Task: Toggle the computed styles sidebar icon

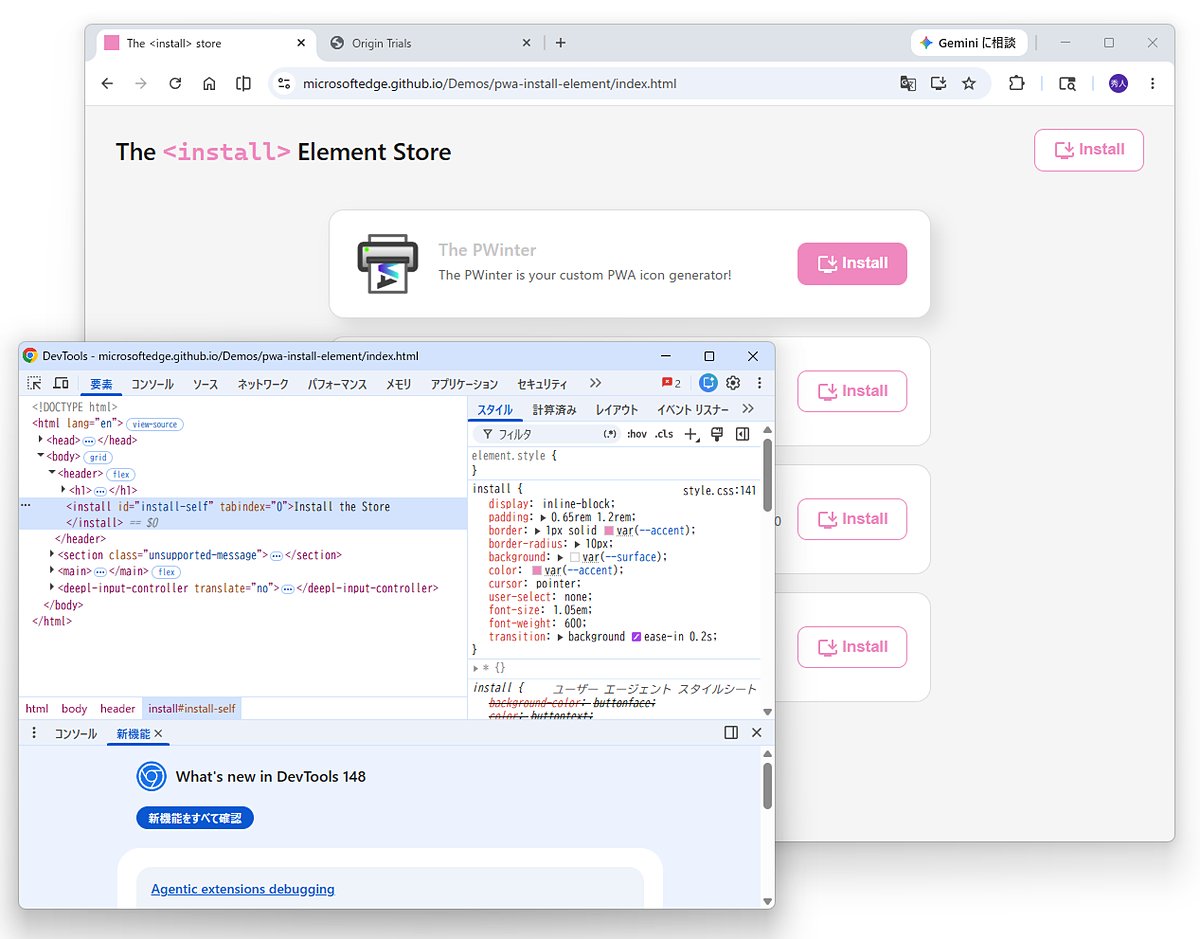Action: [x=742, y=434]
